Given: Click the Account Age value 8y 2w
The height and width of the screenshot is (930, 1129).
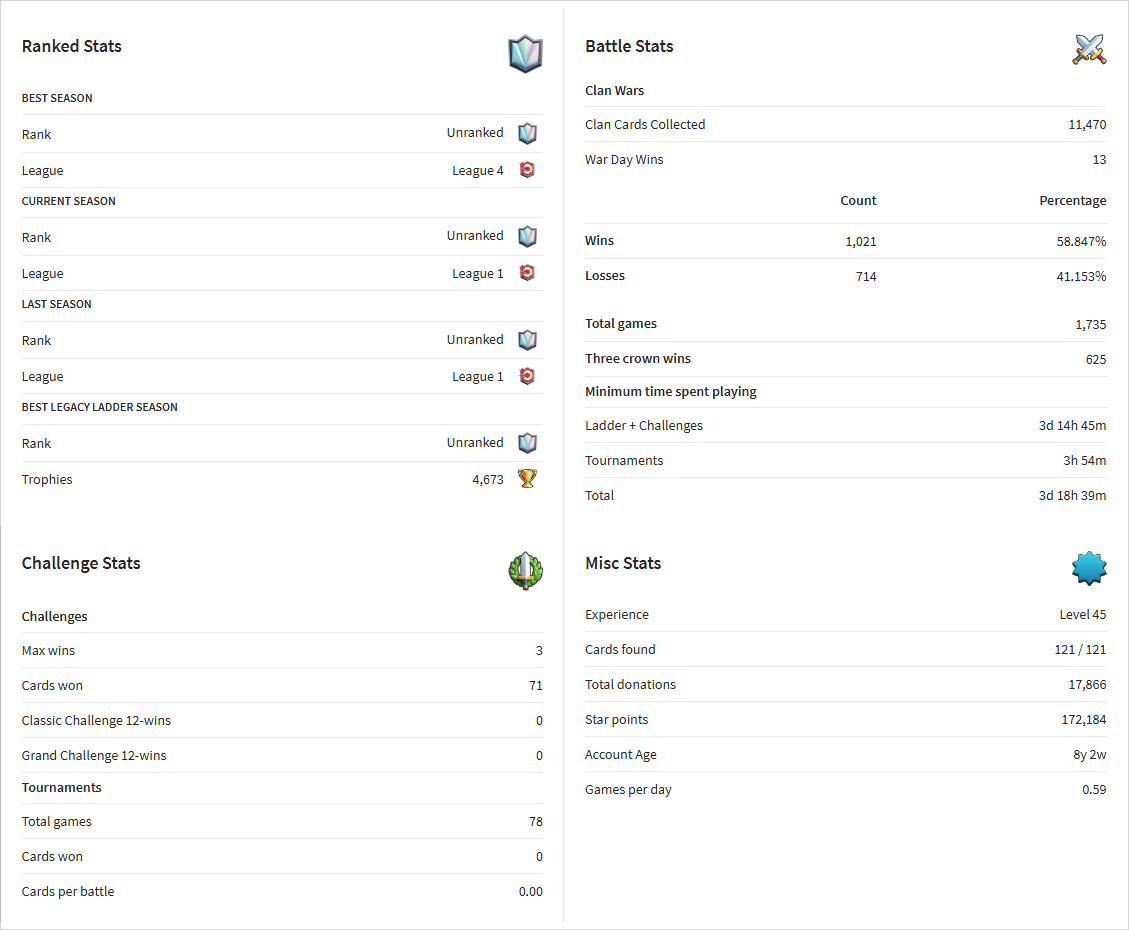Looking at the screenshot, I should (x=1089, y=754).
